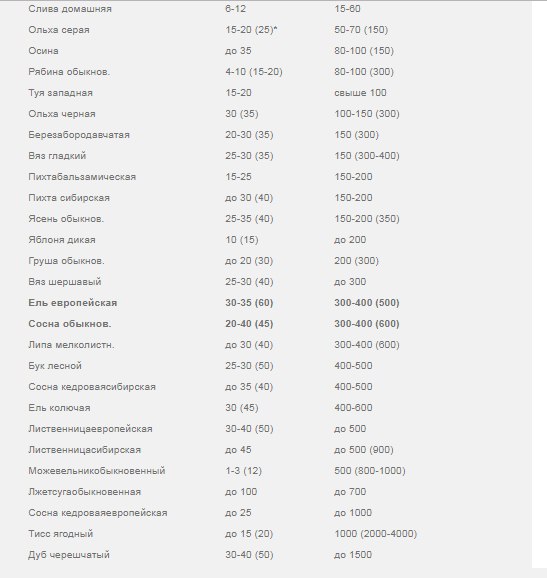Click 'свыше 100' in Туя западная row
Viewport: 547px width, 578px height.
[360, 93]
